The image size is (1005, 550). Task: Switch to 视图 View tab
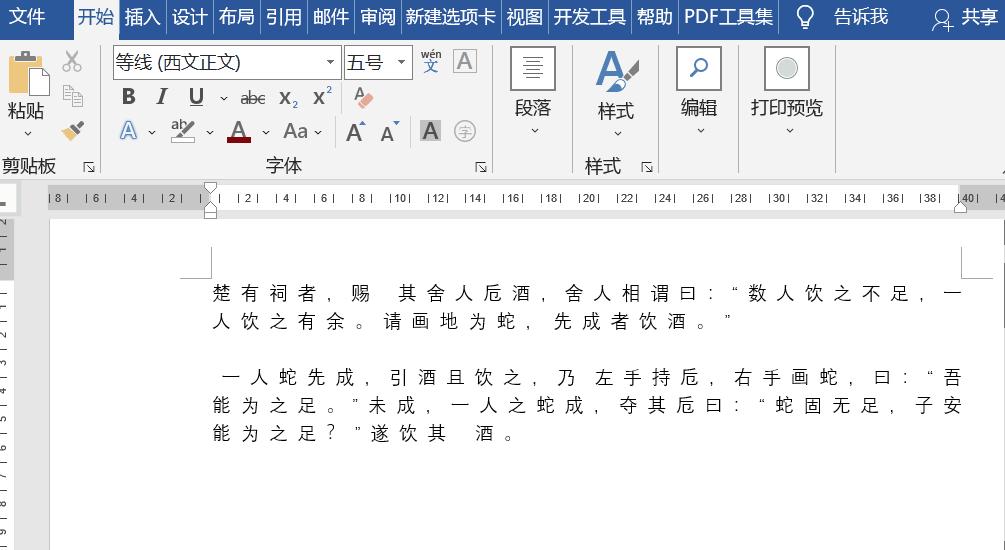pos(525,17)
